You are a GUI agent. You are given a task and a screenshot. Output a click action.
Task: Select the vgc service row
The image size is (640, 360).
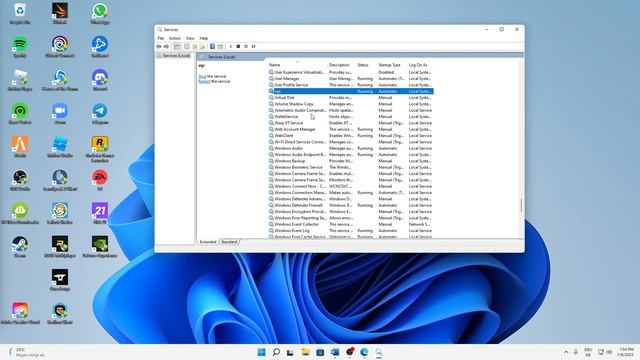pos(351,91)
